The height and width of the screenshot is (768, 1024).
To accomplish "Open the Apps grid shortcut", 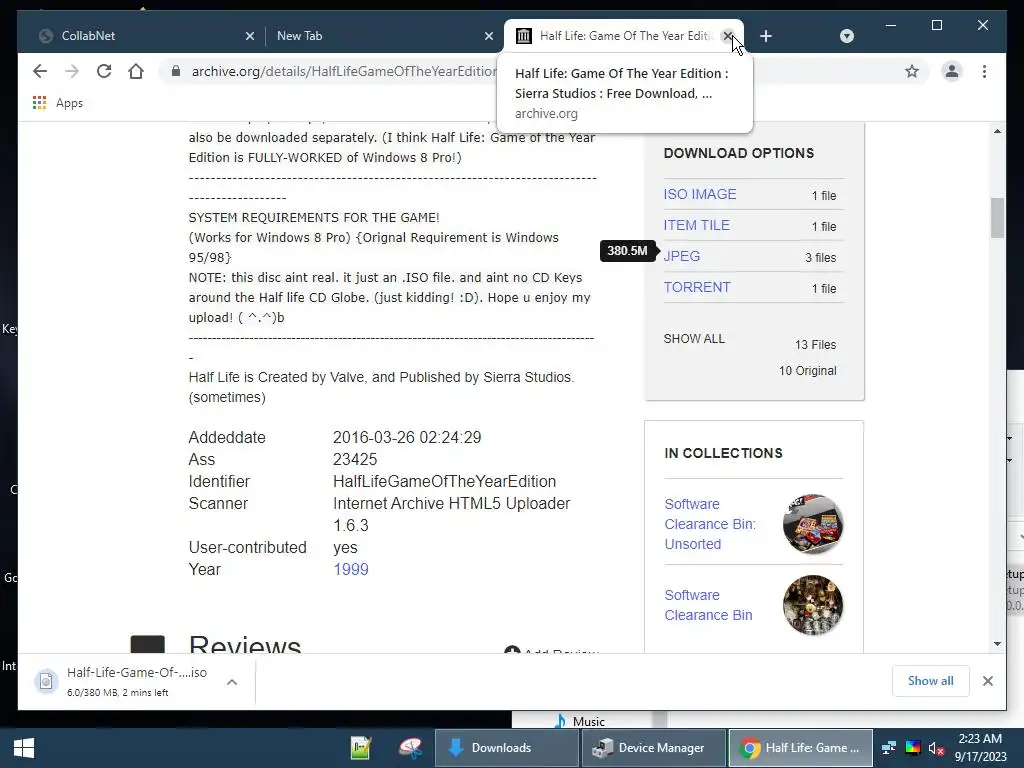I will (x=57, y=103).
